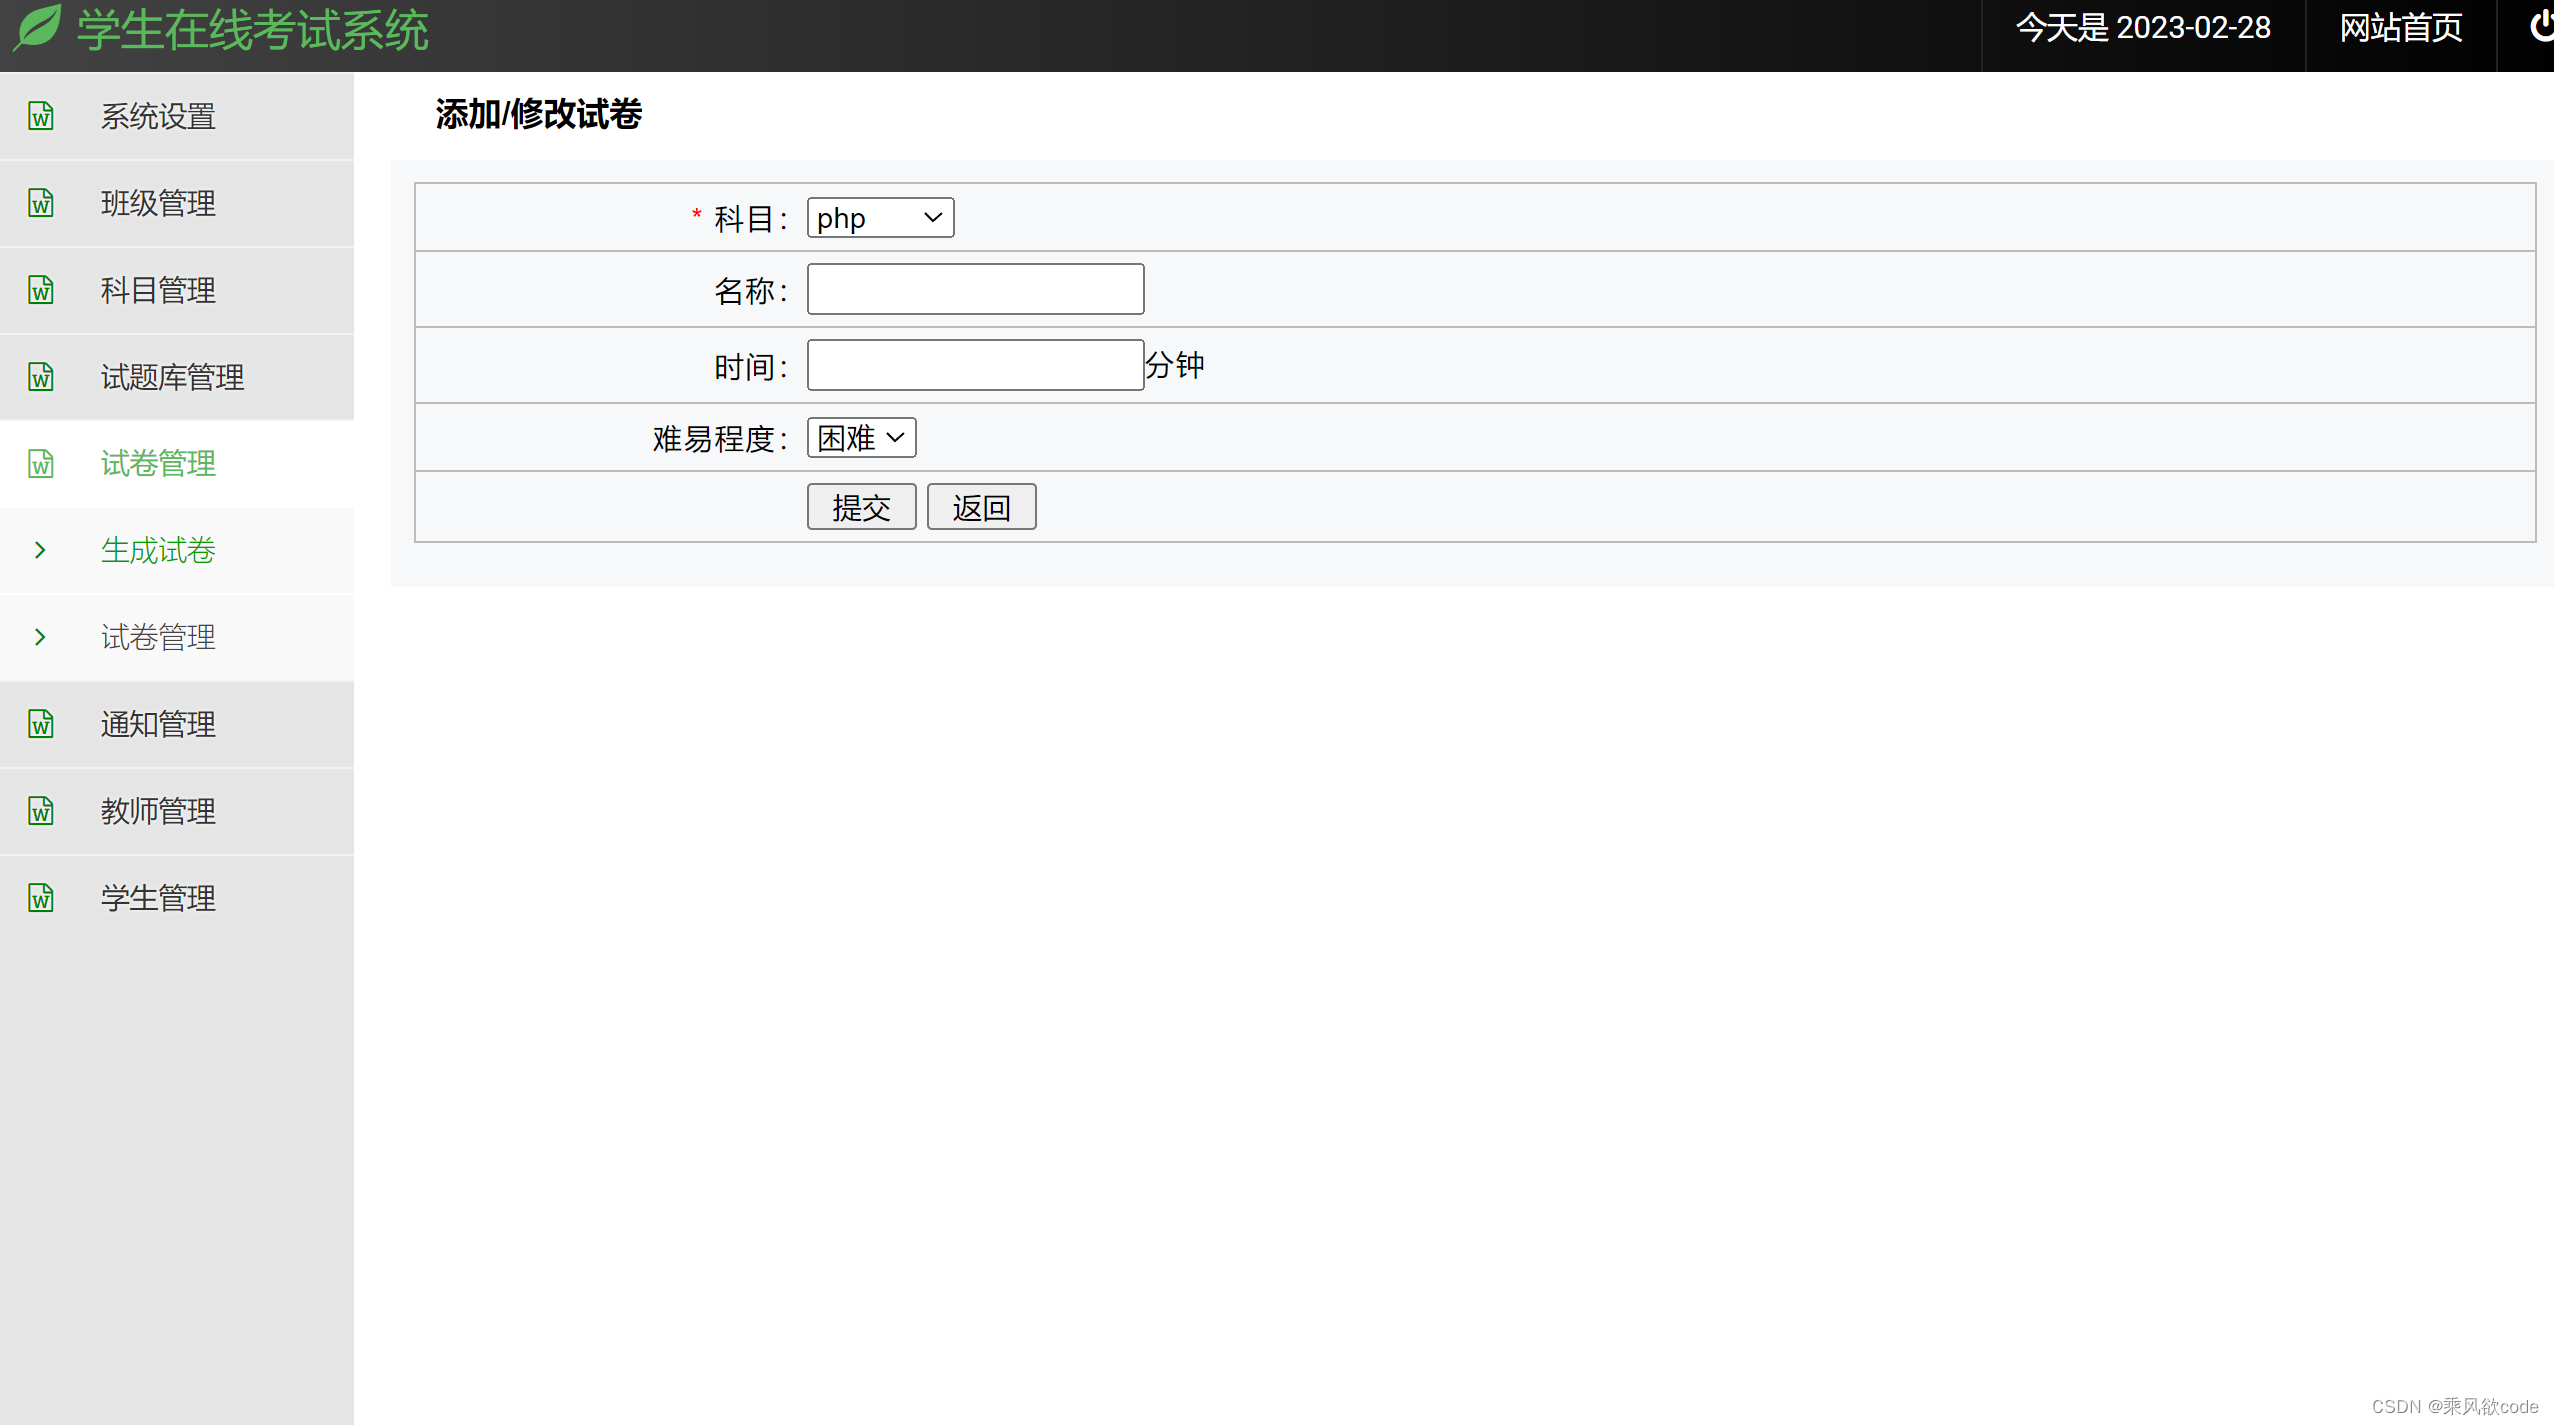The height and width of the screenshot is (1425, 2554).
Task: Click the document icon beside 科目管理
Action: pos(41,290)
